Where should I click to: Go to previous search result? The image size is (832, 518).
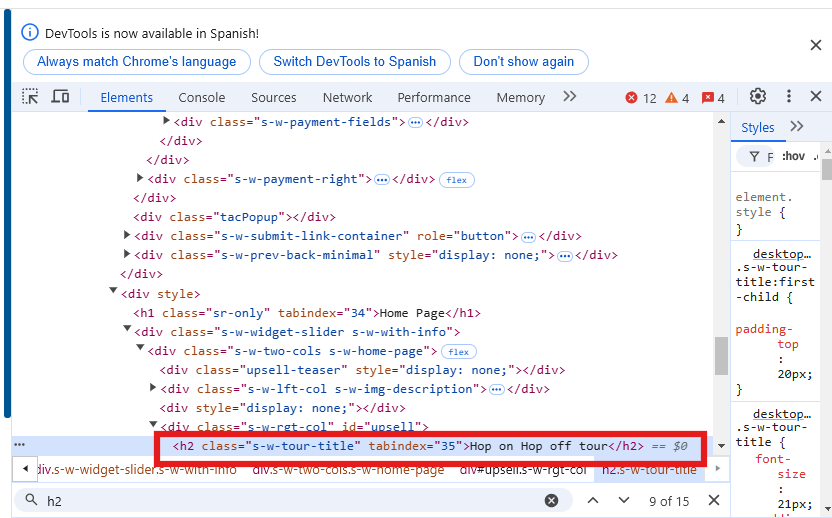pos(593,500)
